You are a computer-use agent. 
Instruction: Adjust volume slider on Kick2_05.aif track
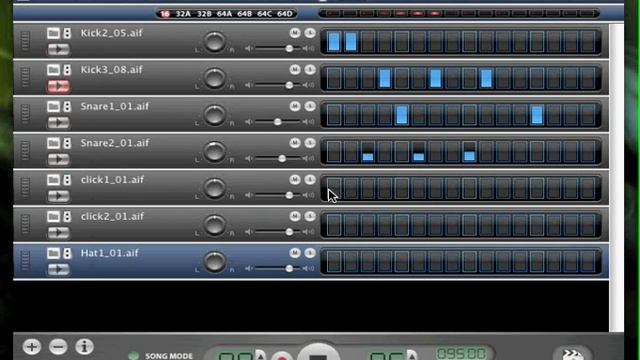289,49
